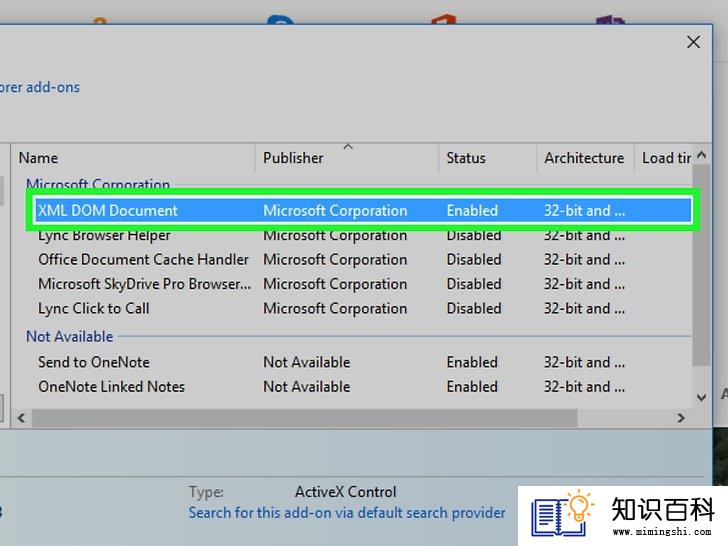Click the Microsoft Corporation group header
Viewport: 728px width, 546px height.
[x=98, y=184]
